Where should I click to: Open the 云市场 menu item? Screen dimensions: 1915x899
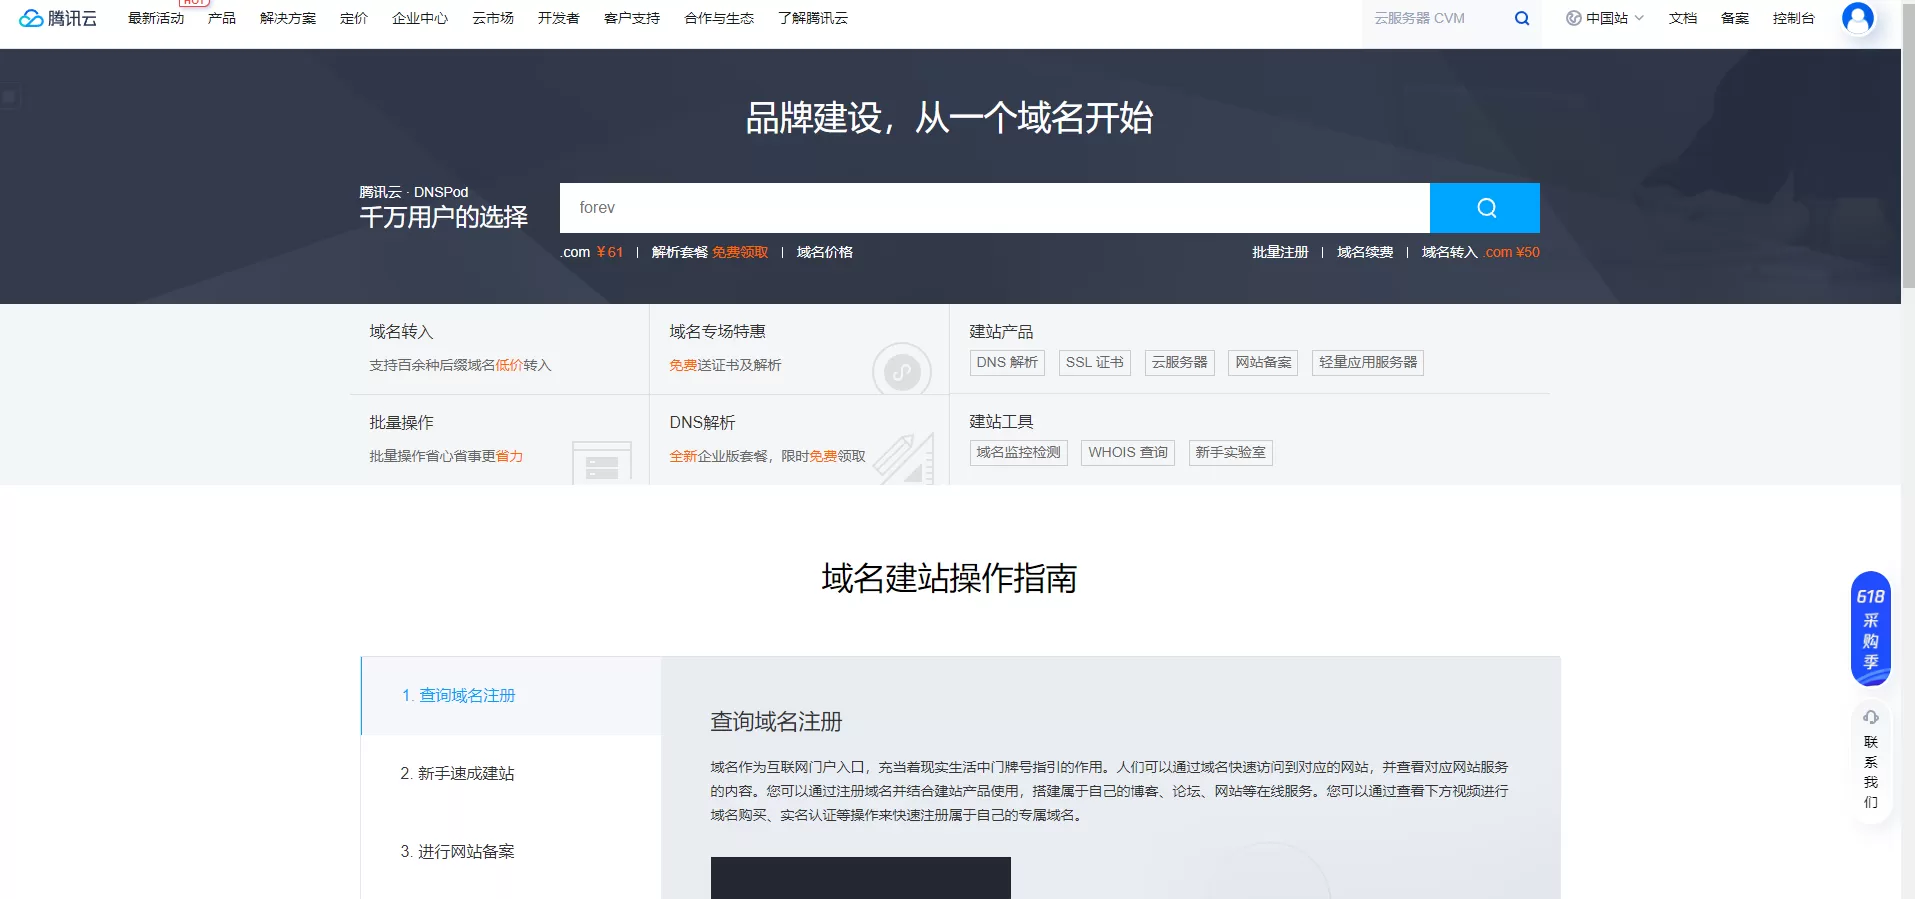493,18
